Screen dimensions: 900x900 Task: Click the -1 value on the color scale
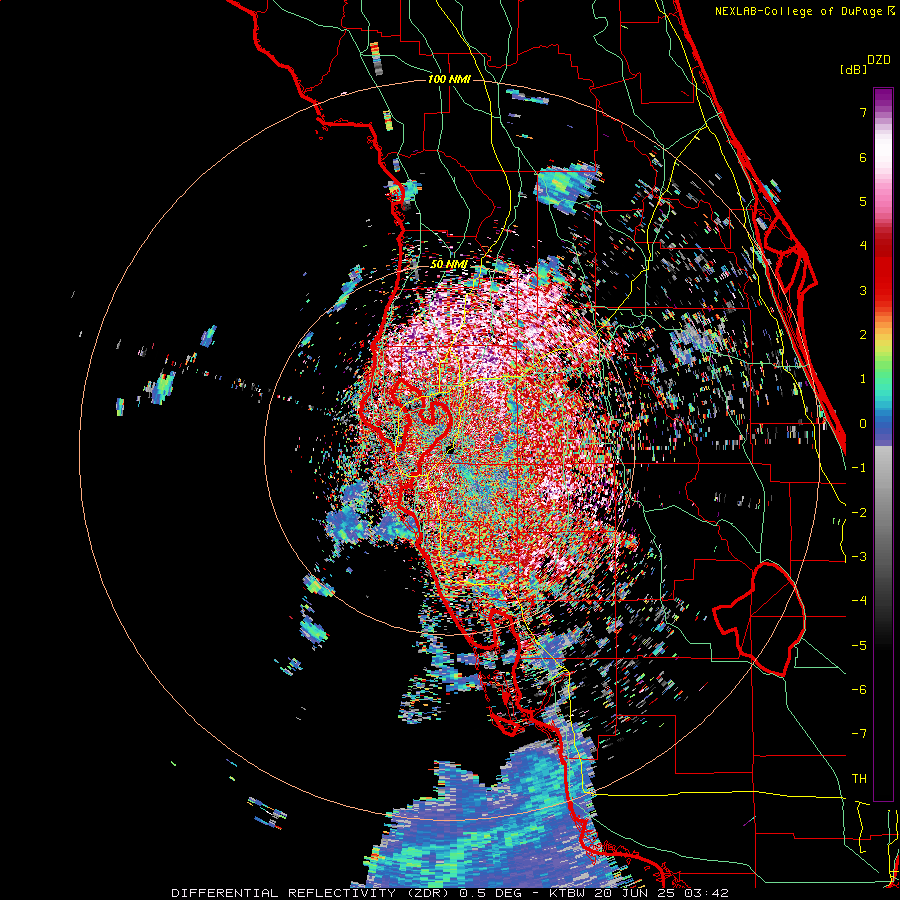859,468
